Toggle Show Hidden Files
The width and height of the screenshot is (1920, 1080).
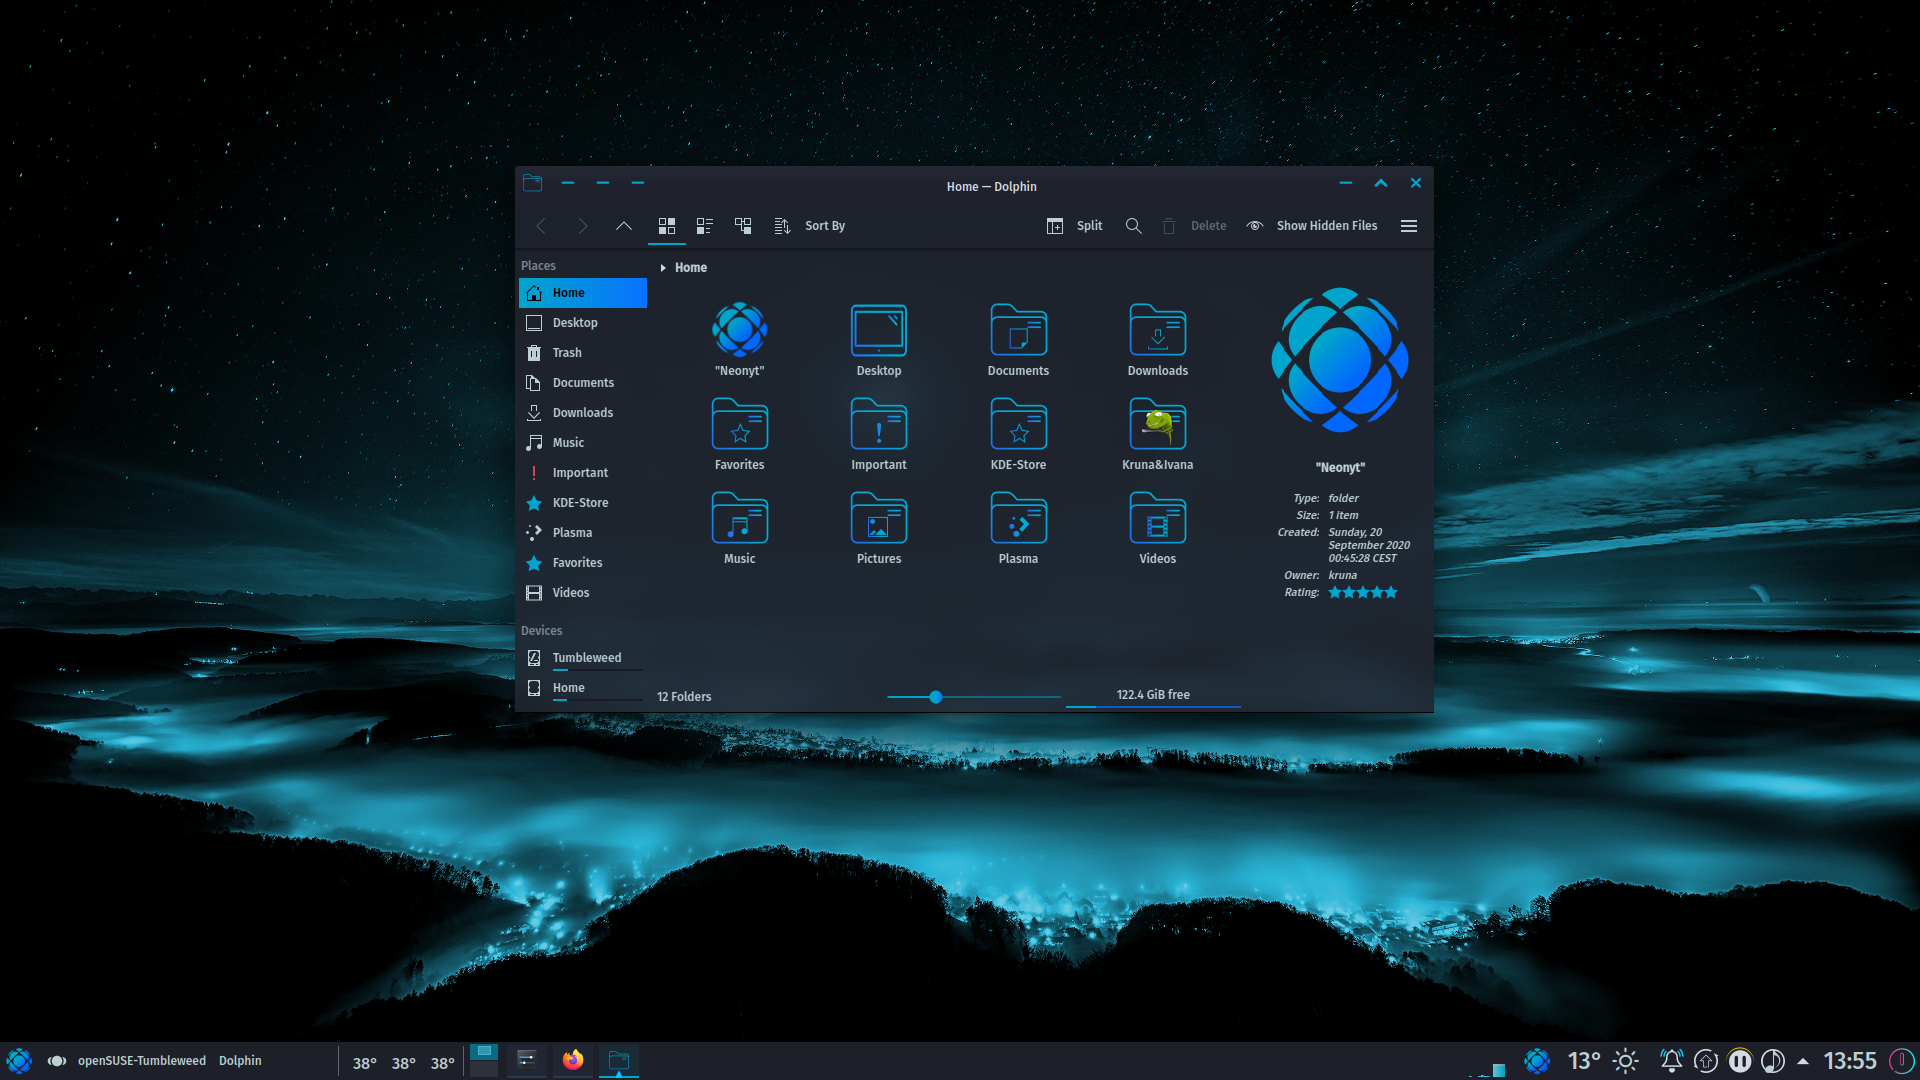pos(1312,226)
